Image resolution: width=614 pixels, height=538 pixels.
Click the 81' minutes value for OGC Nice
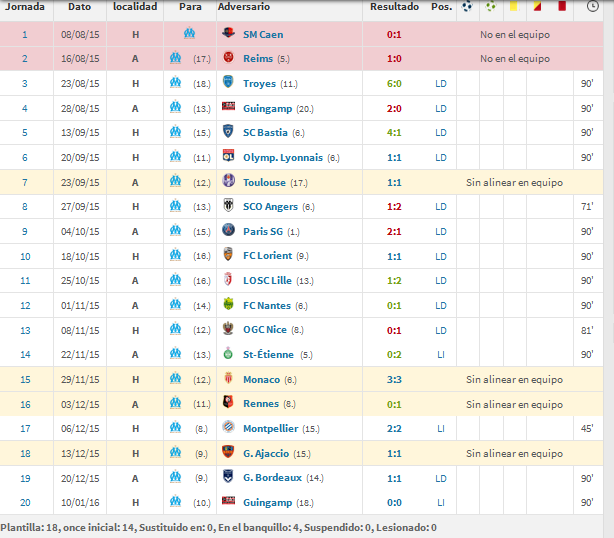pos(587,330)
